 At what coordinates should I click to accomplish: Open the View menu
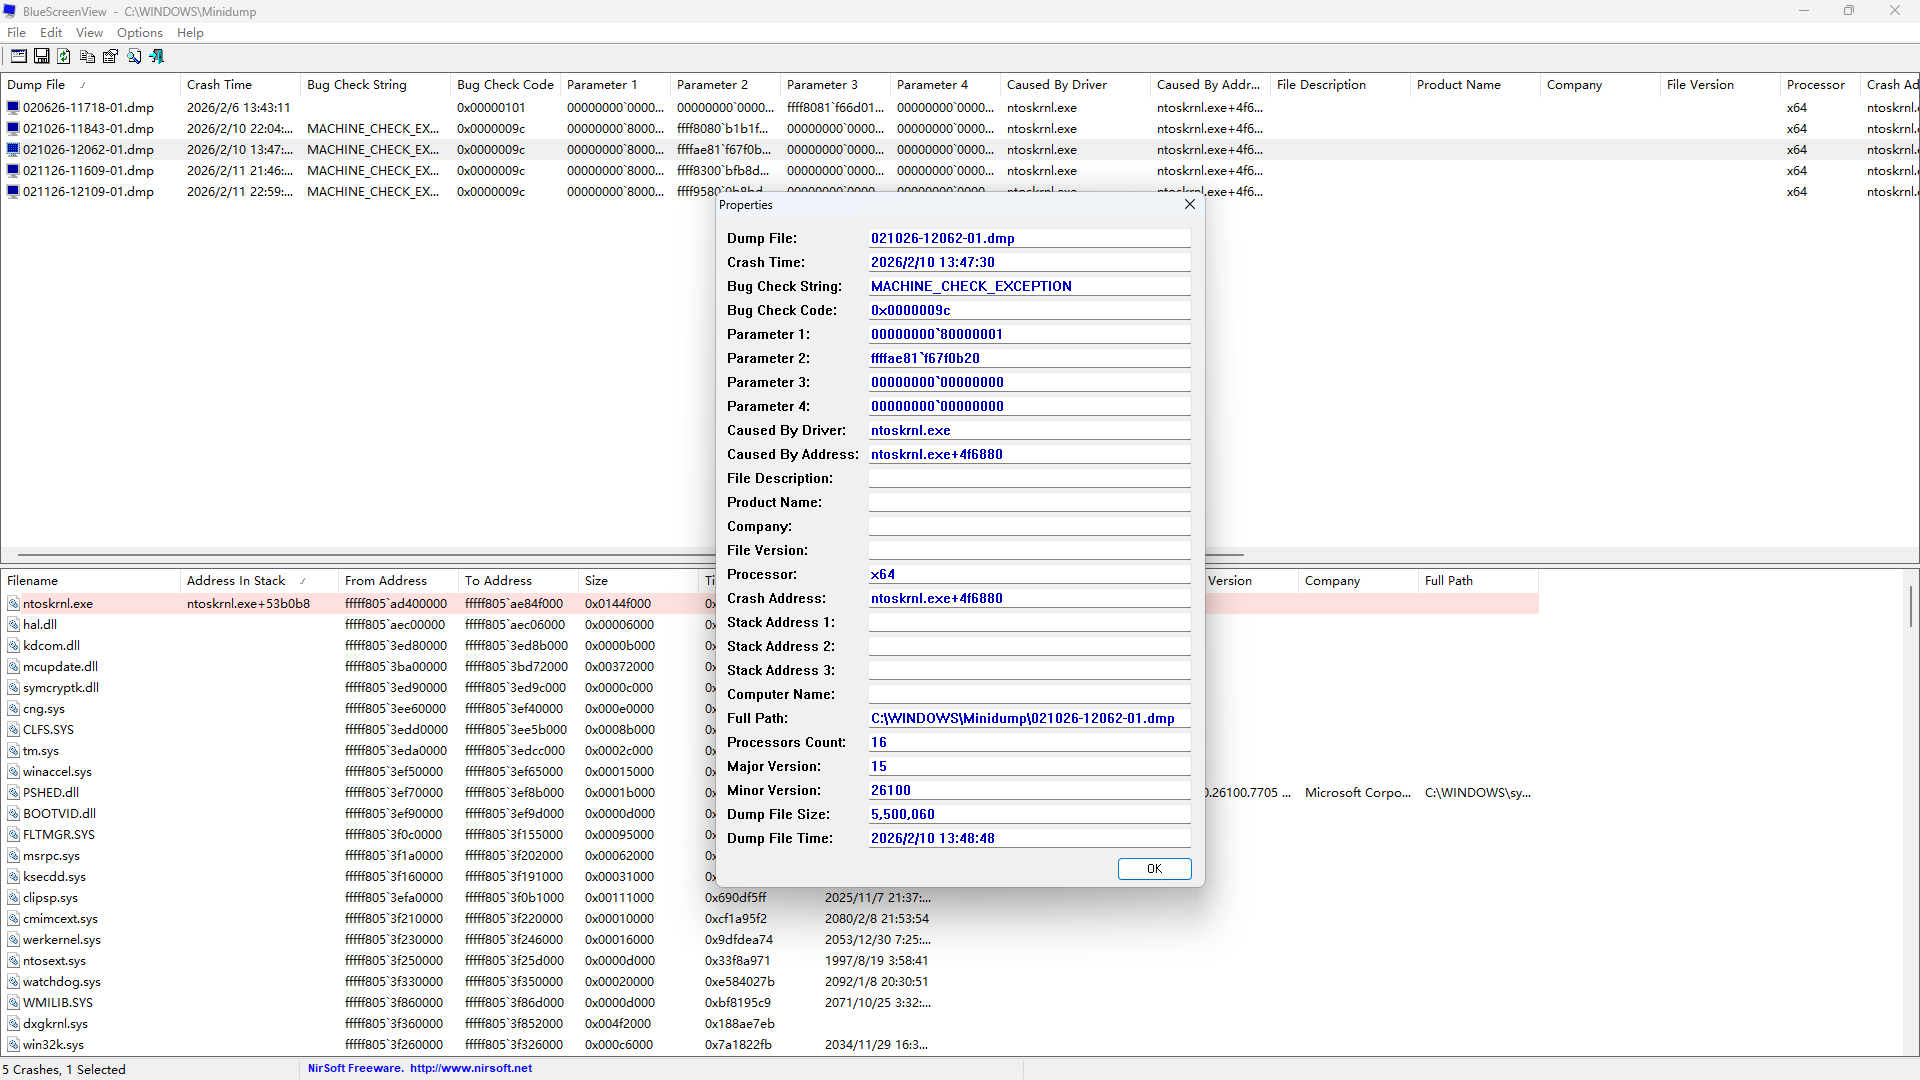pyautogui.click(x=89, y=33)
